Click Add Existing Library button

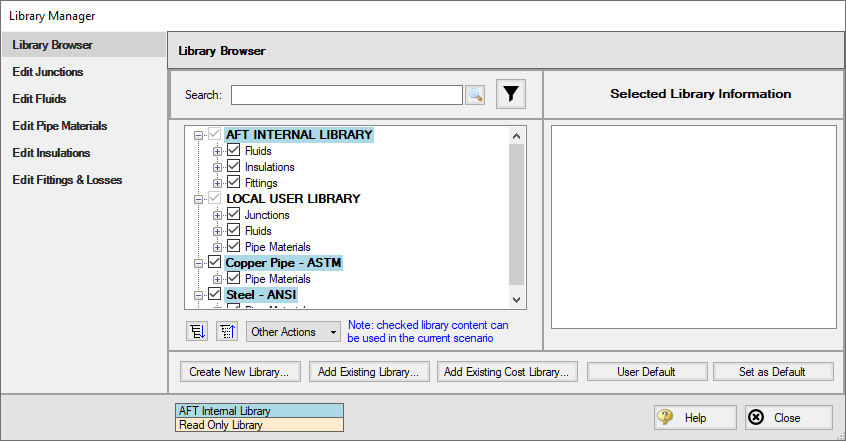click(369, 372)
